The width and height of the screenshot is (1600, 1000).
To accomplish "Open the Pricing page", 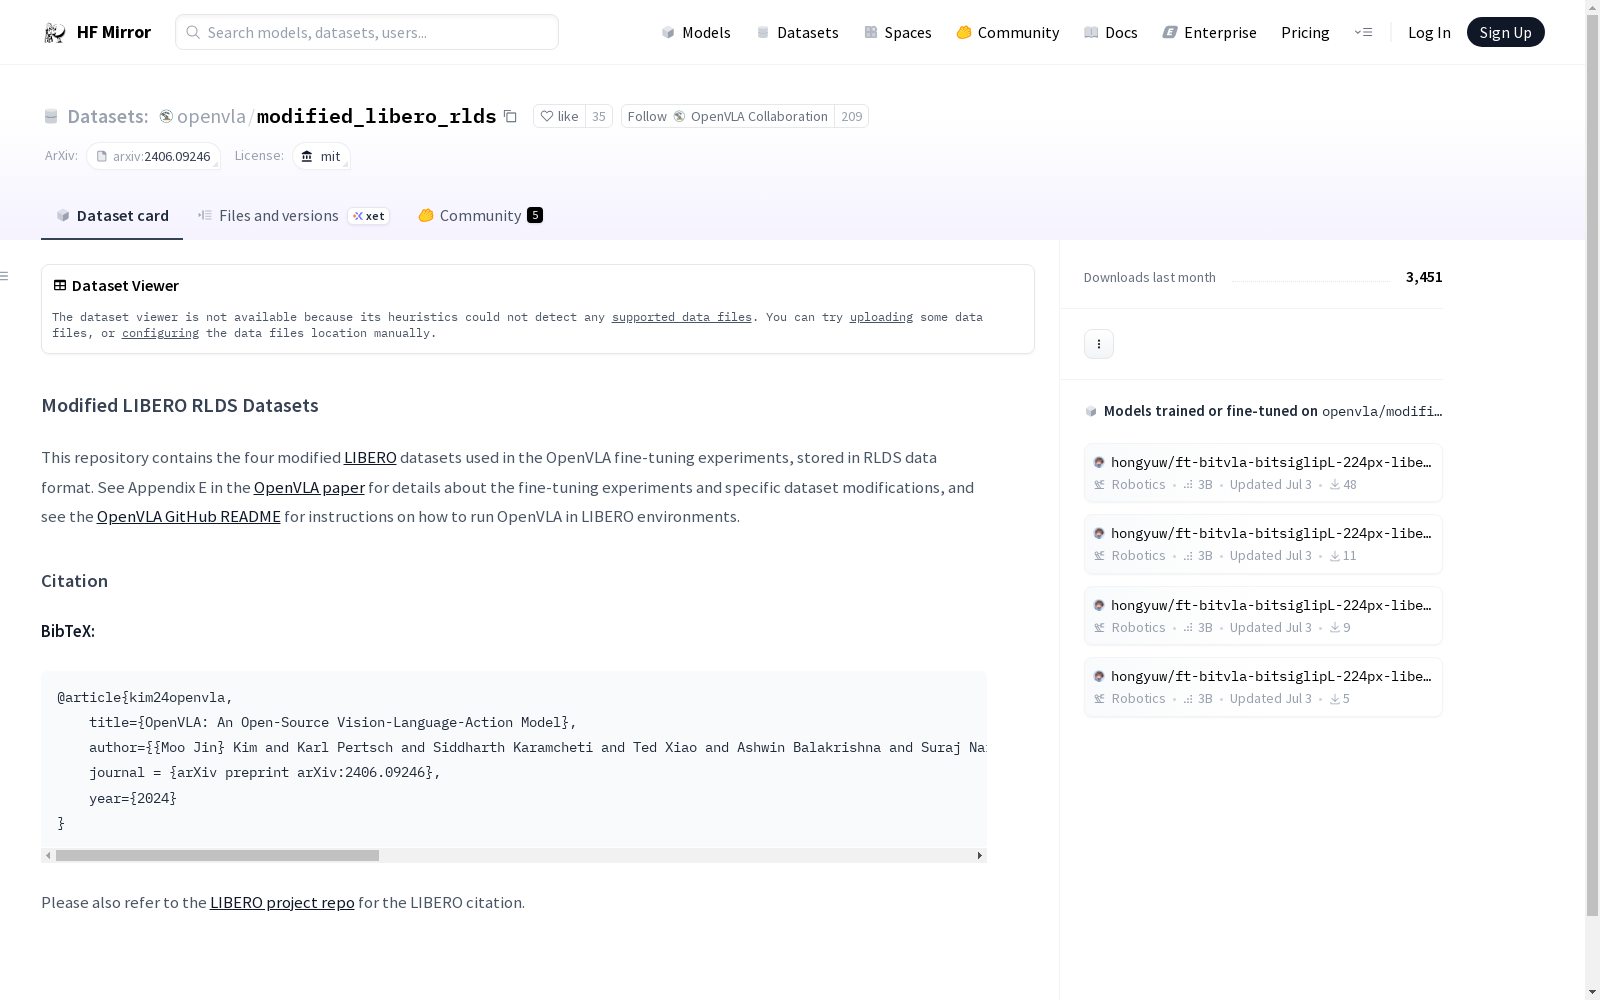I will pos(1305,32).
